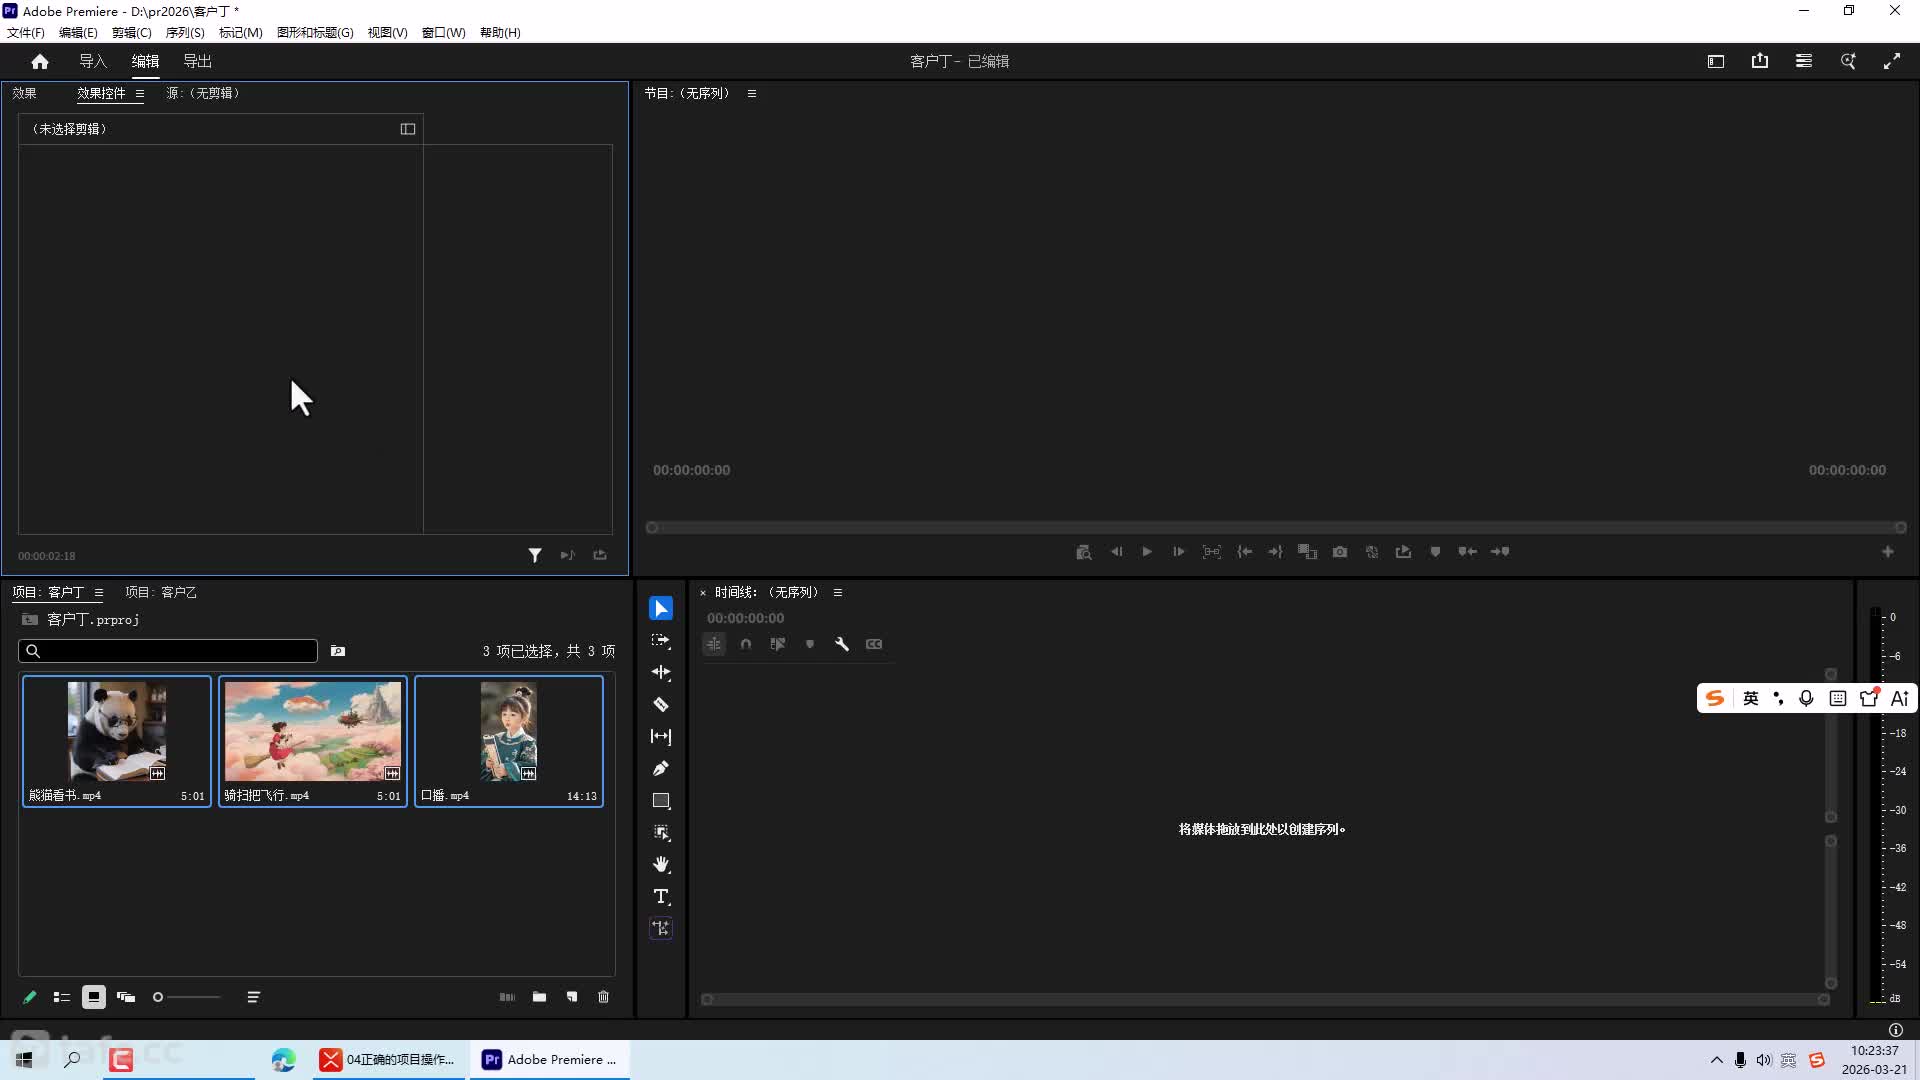Switch to 导入 workspace mode

(x=93, y=61)
